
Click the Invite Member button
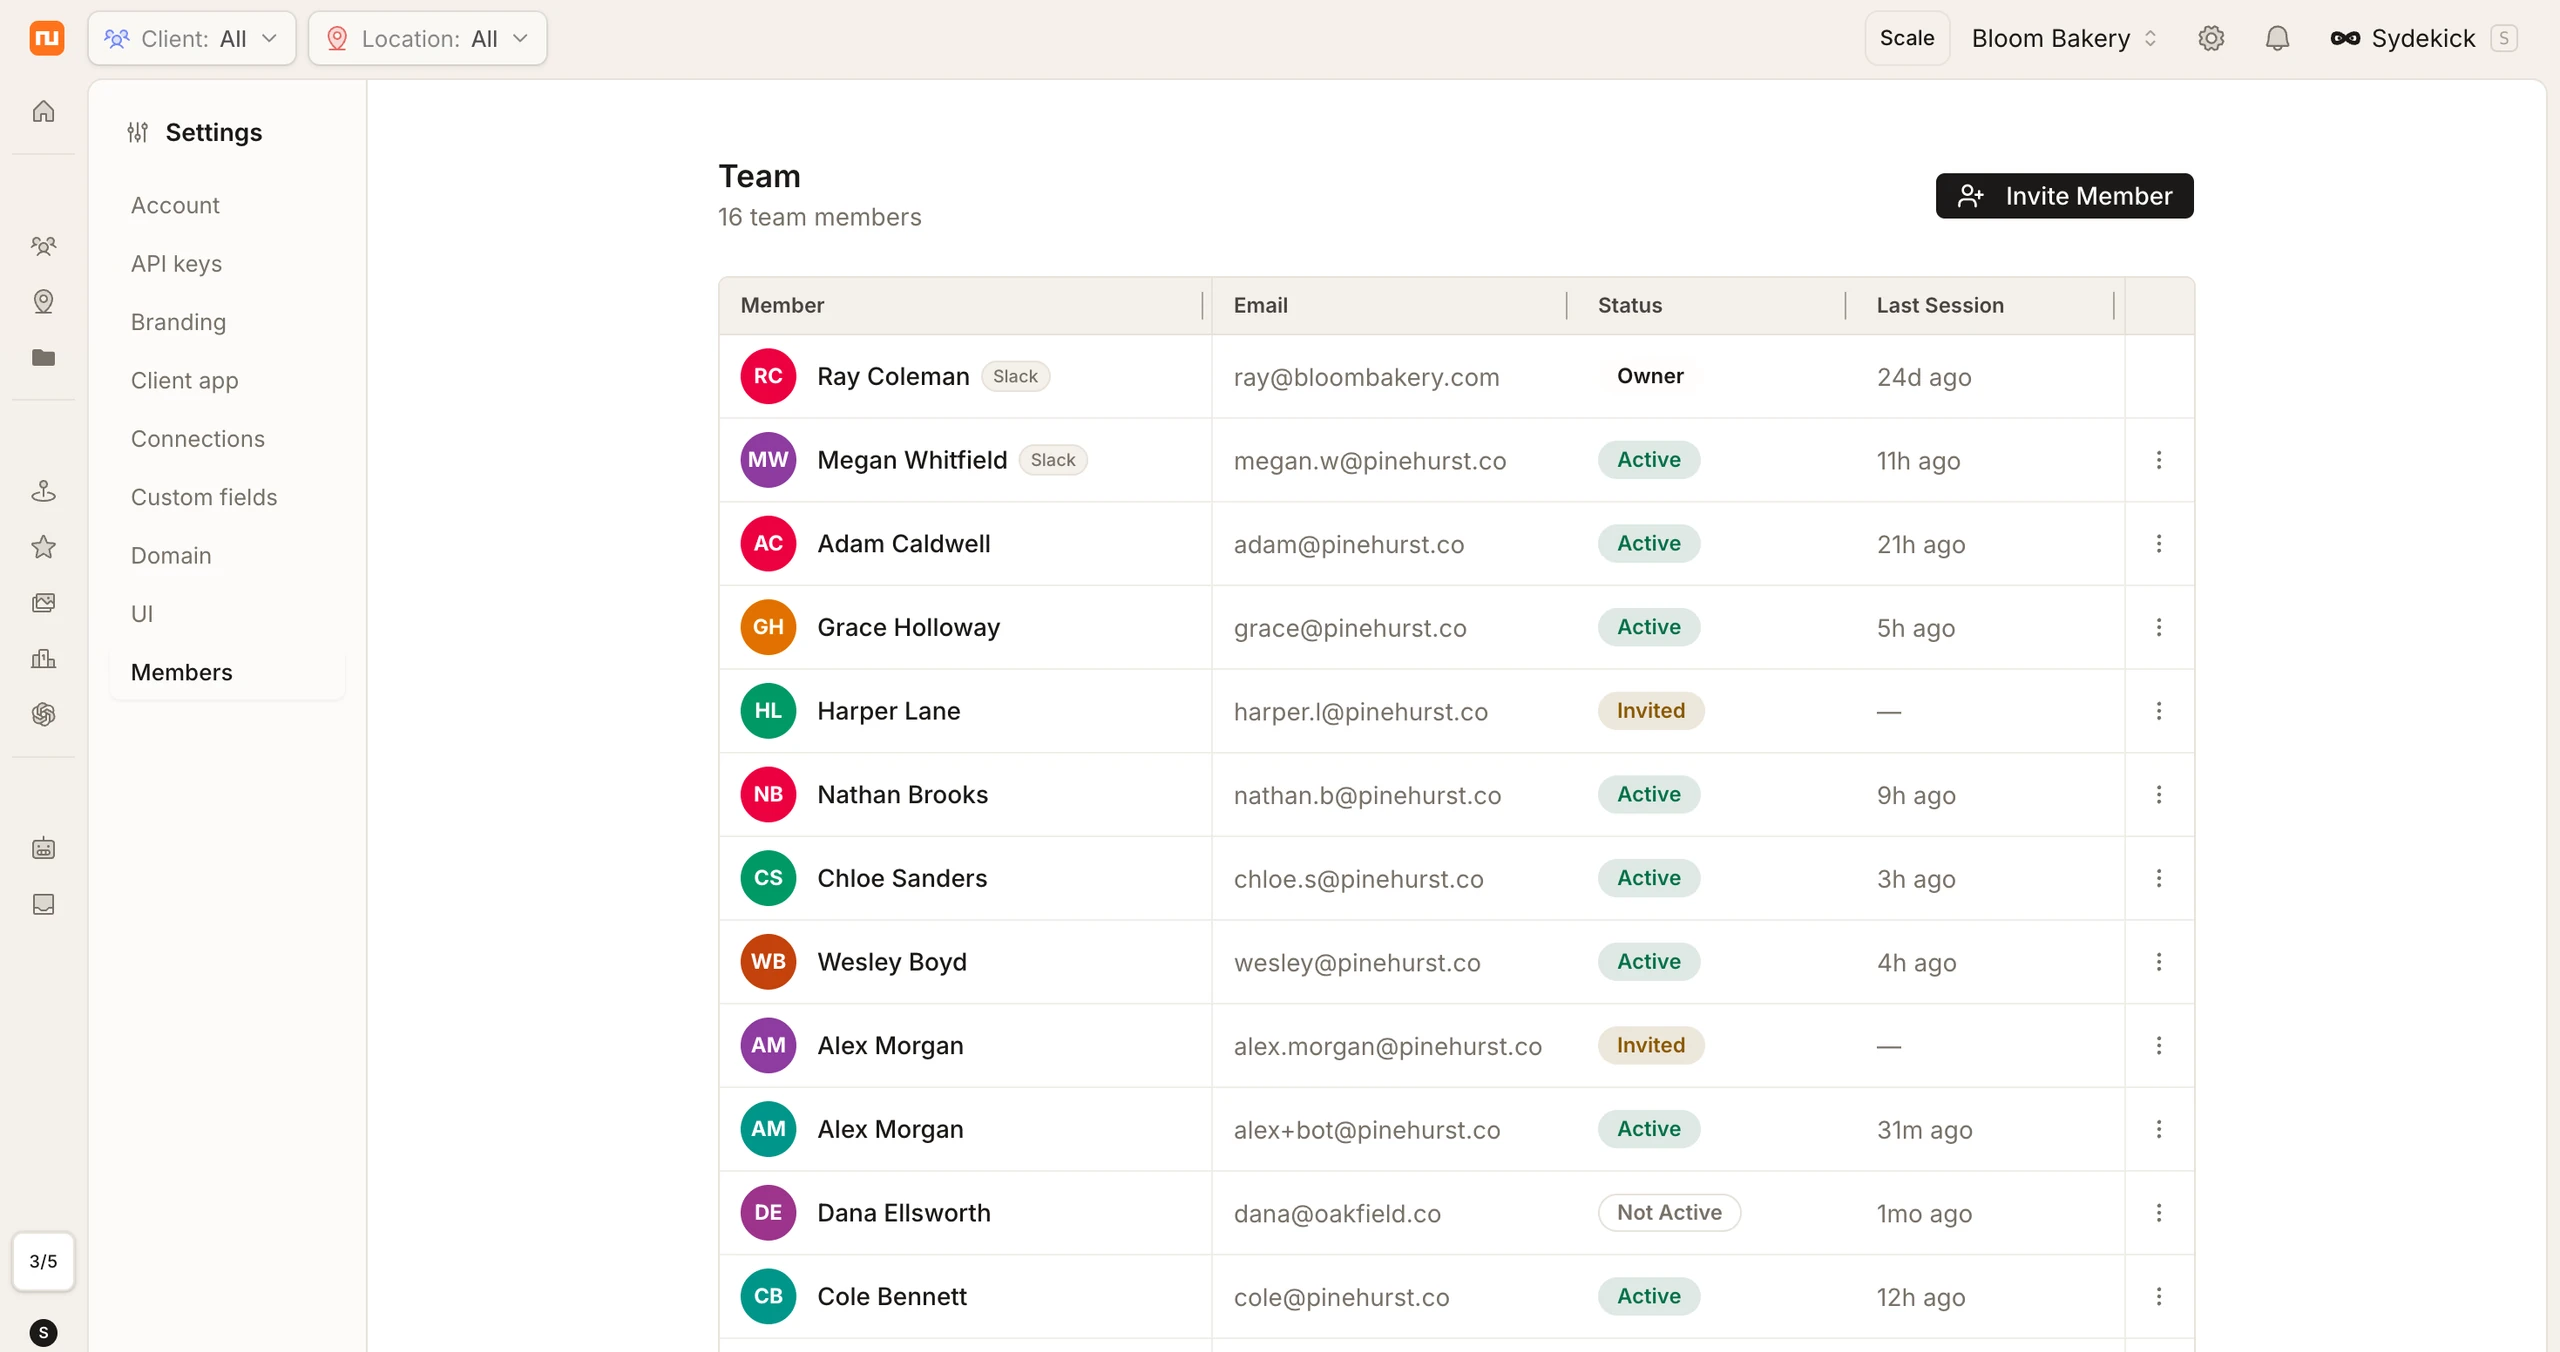pyautogui.click(x=2064, y=196)
